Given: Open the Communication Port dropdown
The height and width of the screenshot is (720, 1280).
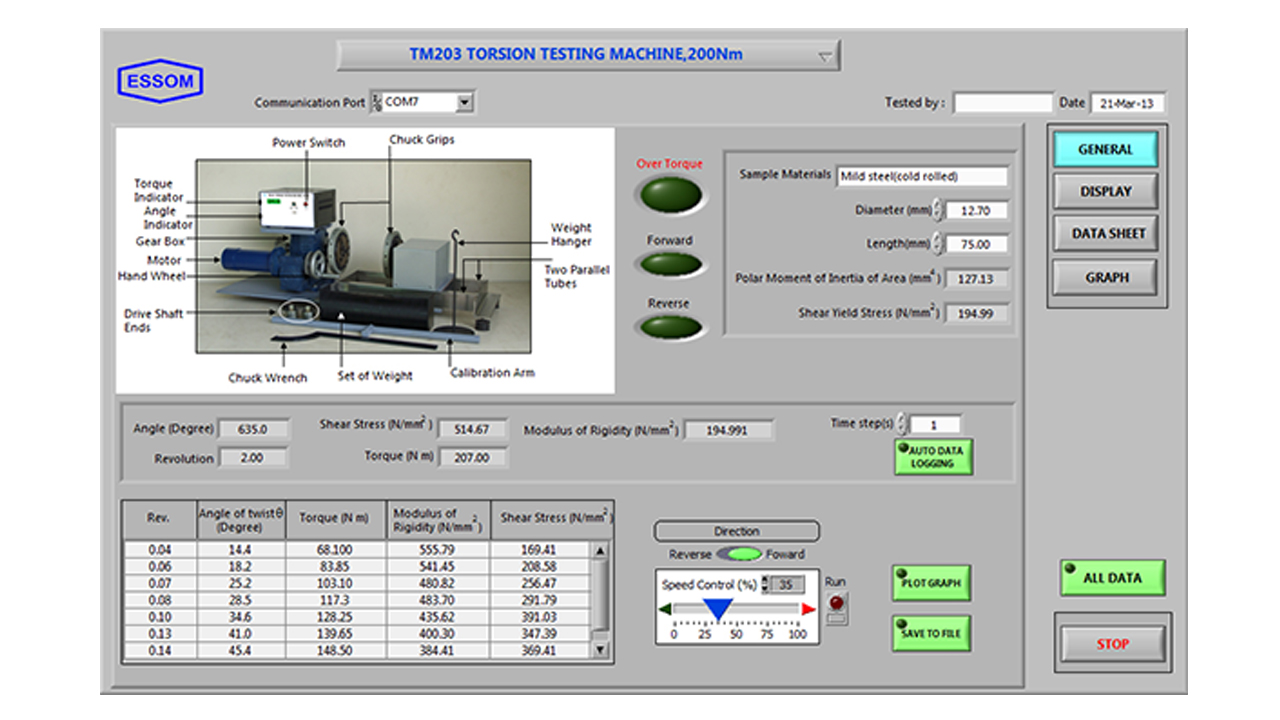Looking at the screenshot, I should tap(464, 102).
